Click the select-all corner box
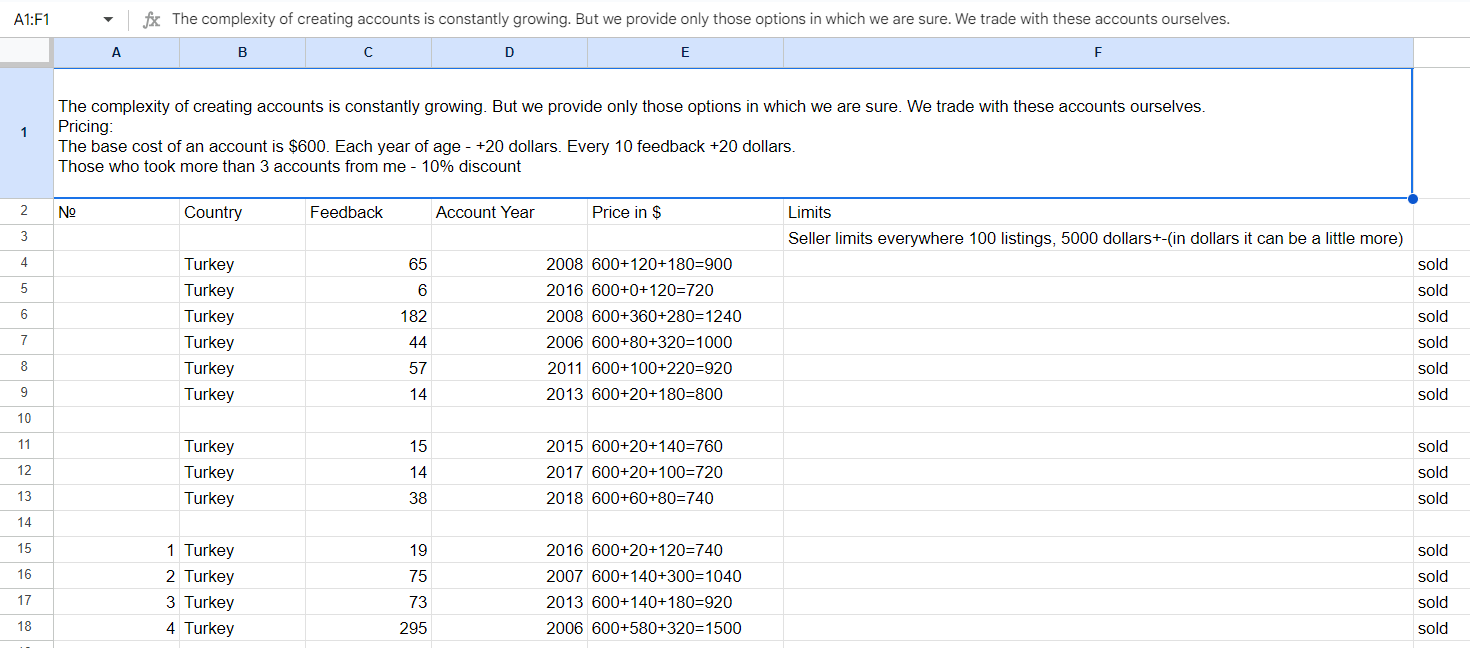Image resolution: width=1470 pixels, height=648 pixels. [25, 53]
